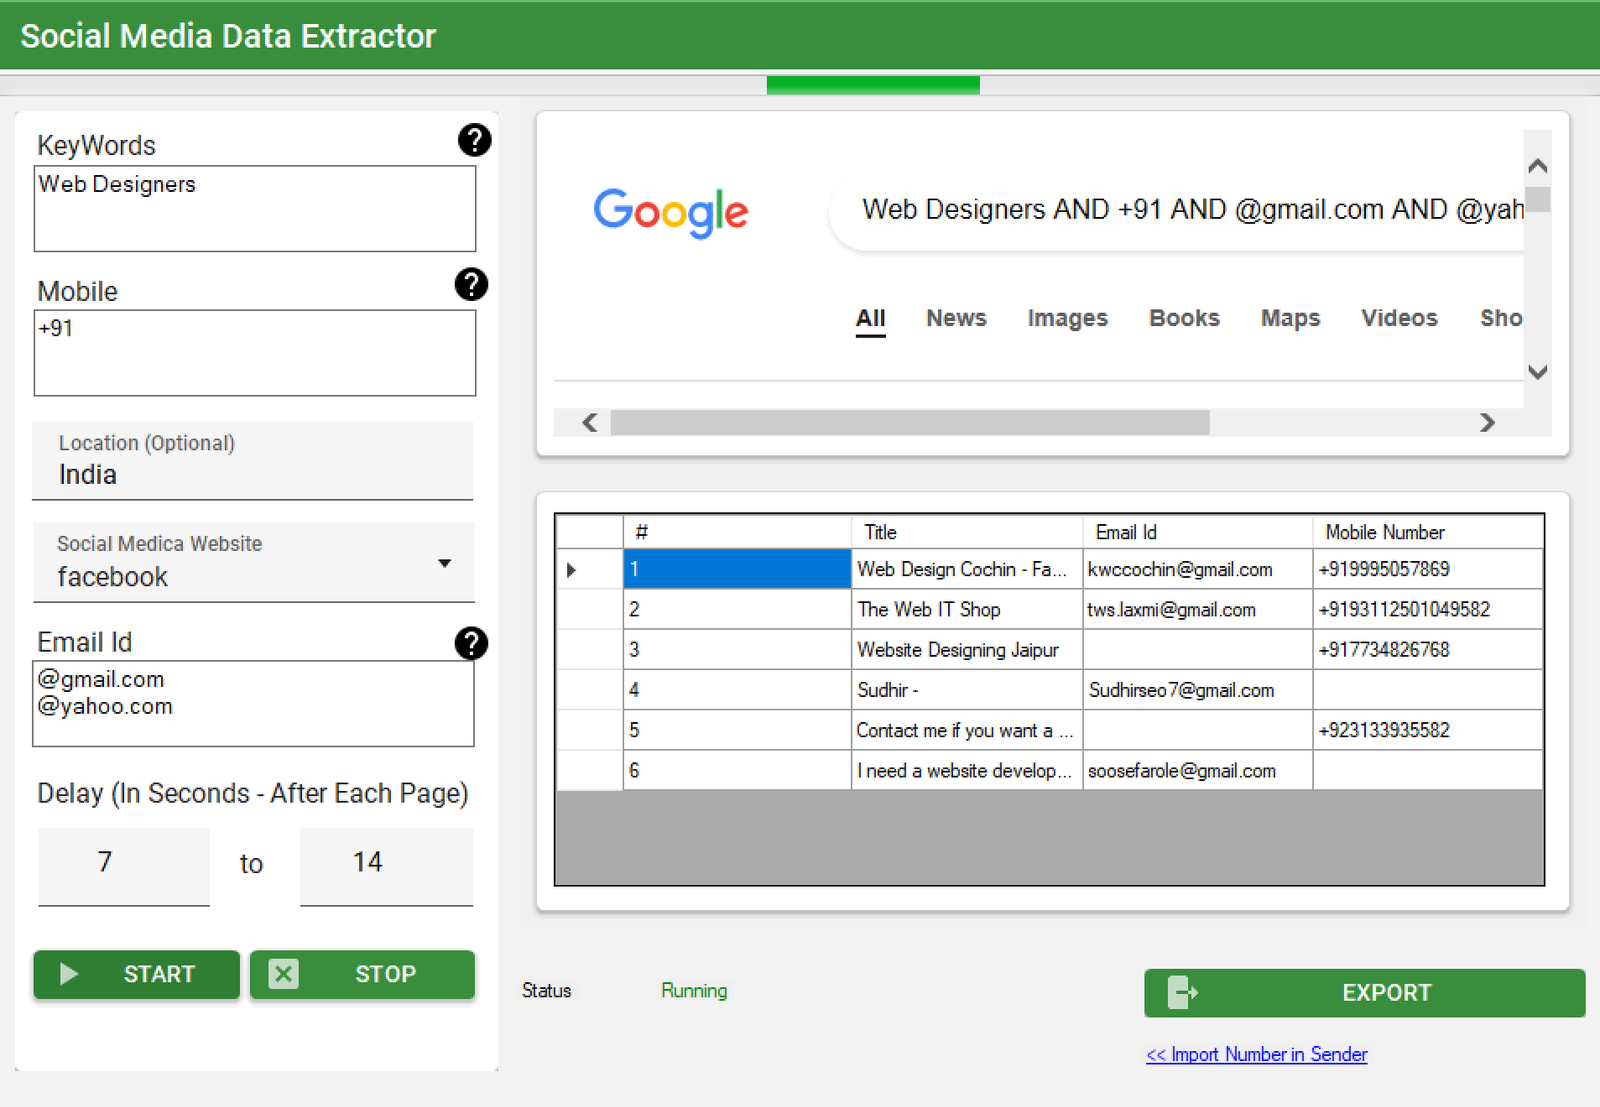The image size is (1600, 1107).
Task: Stop the extraction with the STOP button
Action: pos(362,974)
